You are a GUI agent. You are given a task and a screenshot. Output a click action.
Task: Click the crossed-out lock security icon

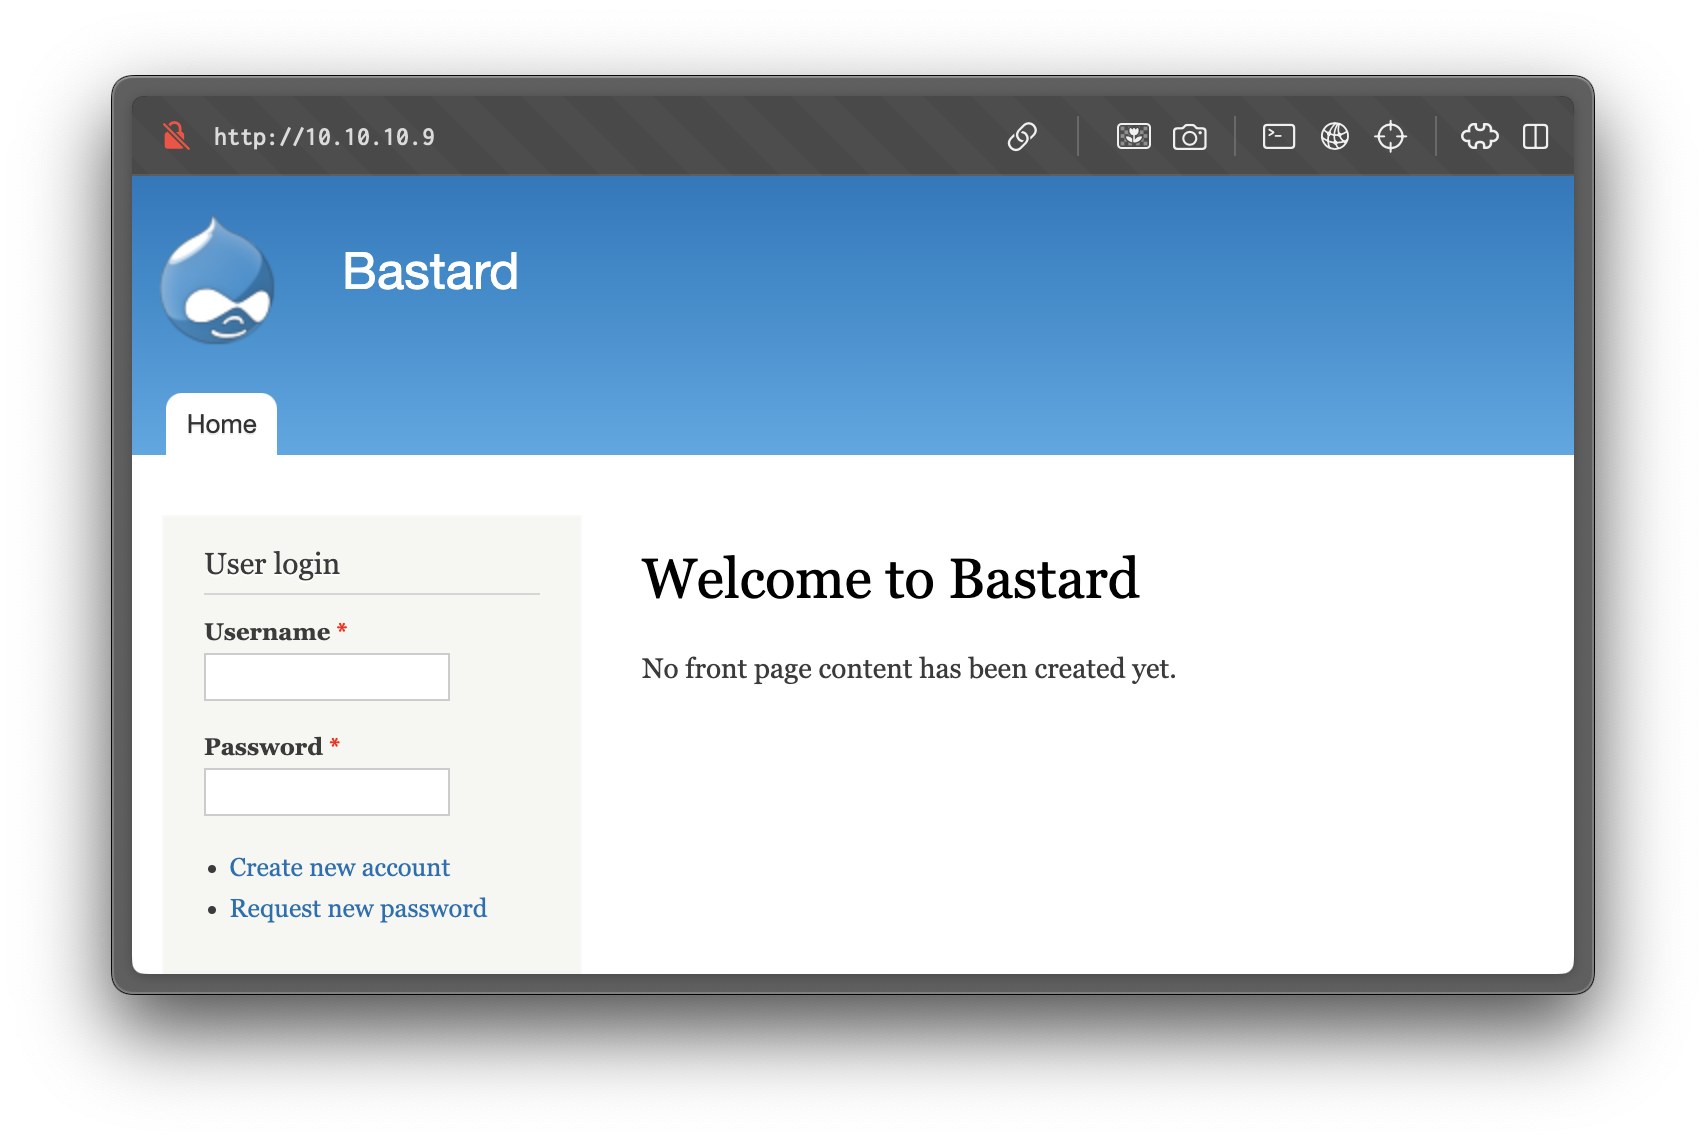click(x=176, y=136)
